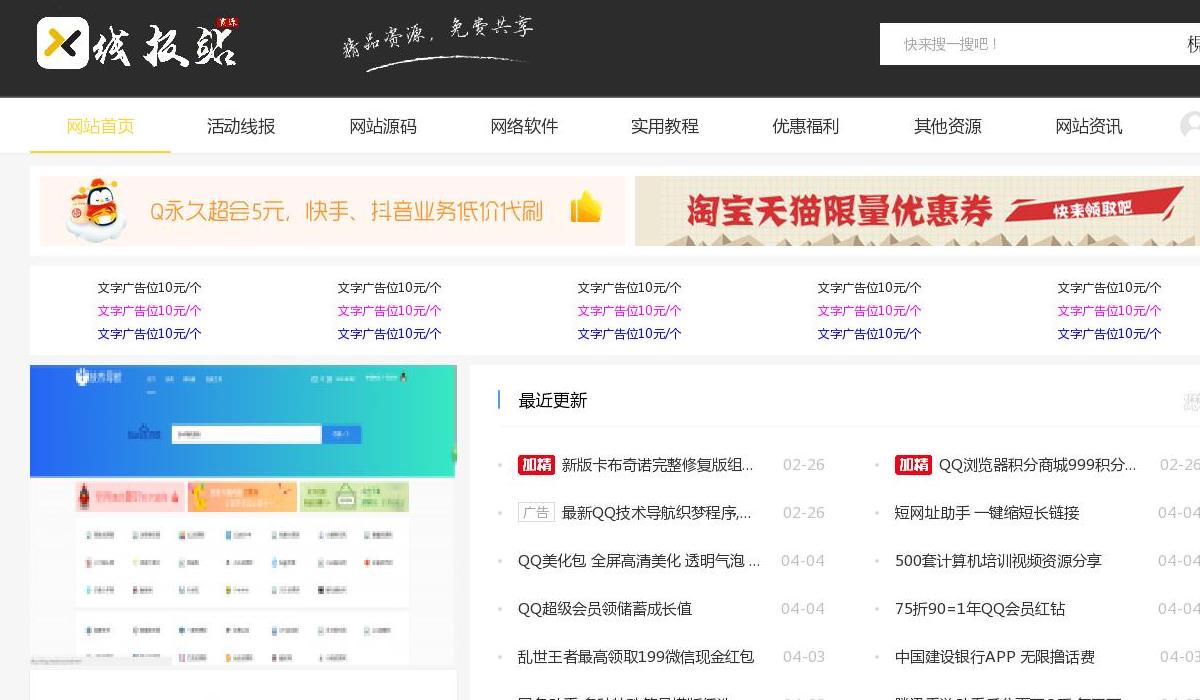Open 新版卡布奇诺完整修复版 article

[658, 465]
